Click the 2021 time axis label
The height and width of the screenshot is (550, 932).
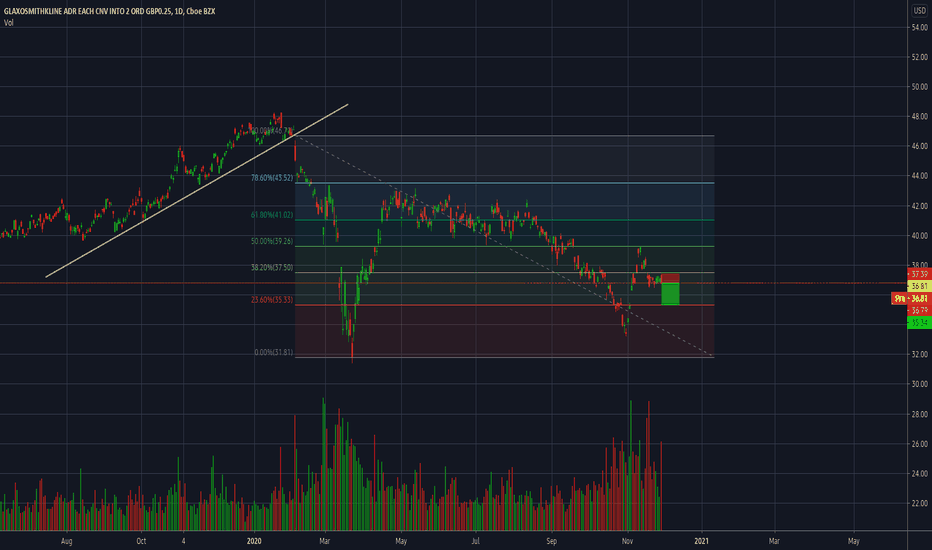coord(701,541)
